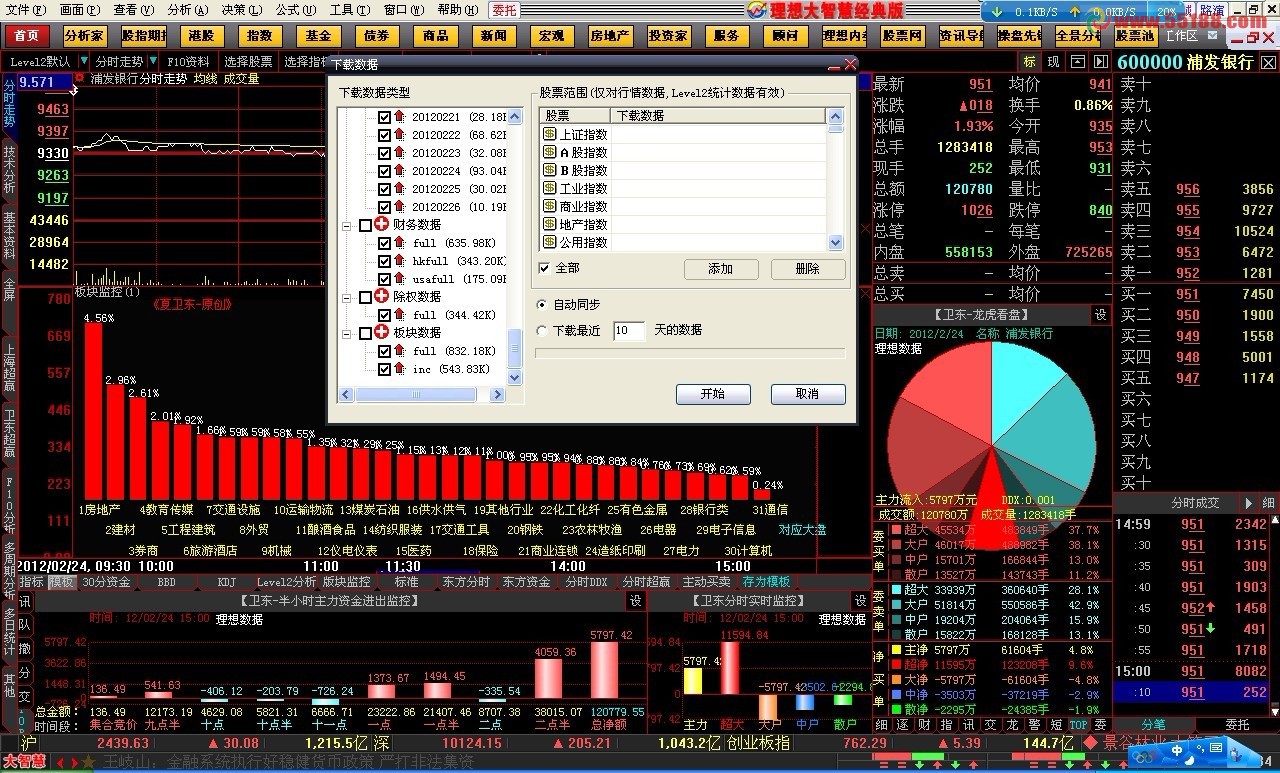Click the 存为模板 button
Viewport: 1280px width, 773px height.
coord(766,582)
